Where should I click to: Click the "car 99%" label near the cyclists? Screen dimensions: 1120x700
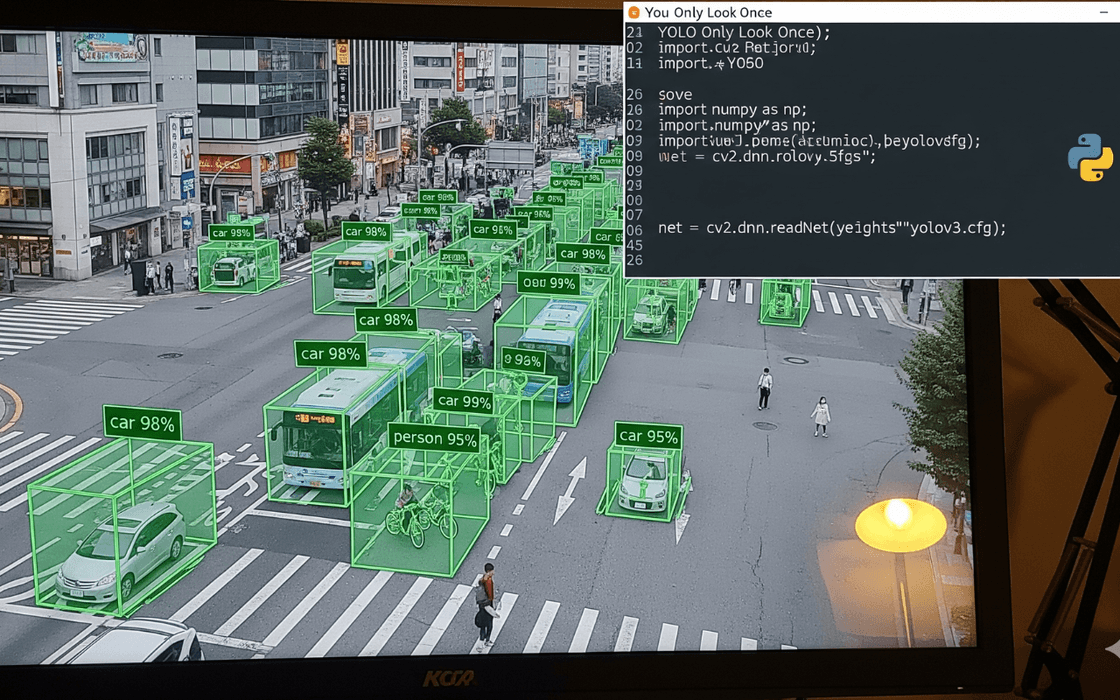coord(464,401)
